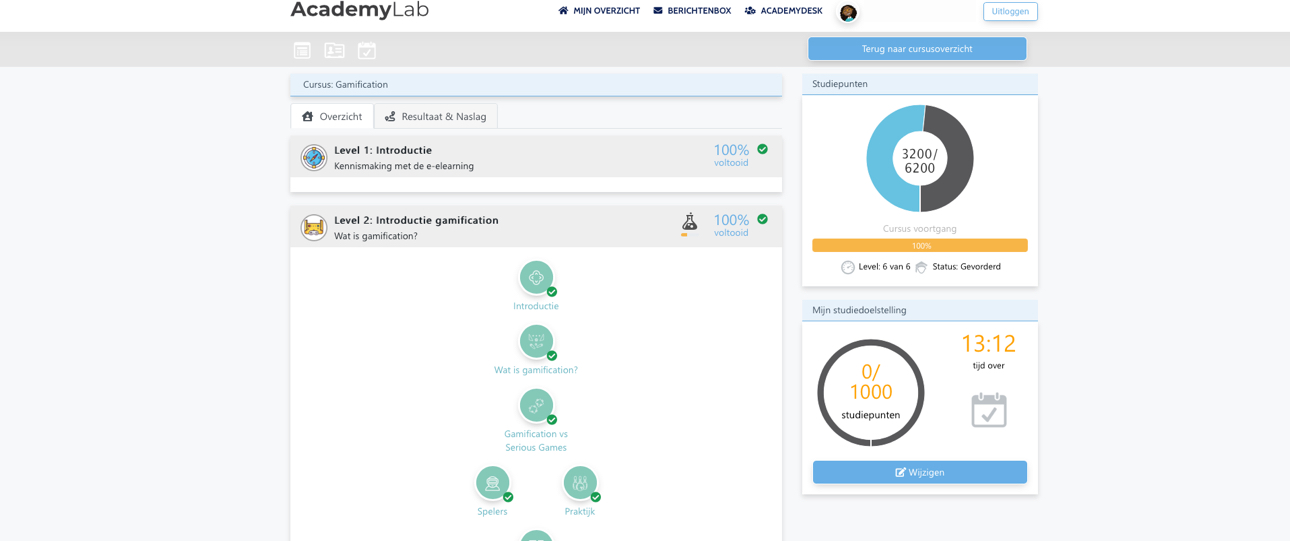Screen dimensions: 1290x541
Task: Select the Gamification vs Serious Games icon
Action: pyautogui.click(x=536, y=406)
